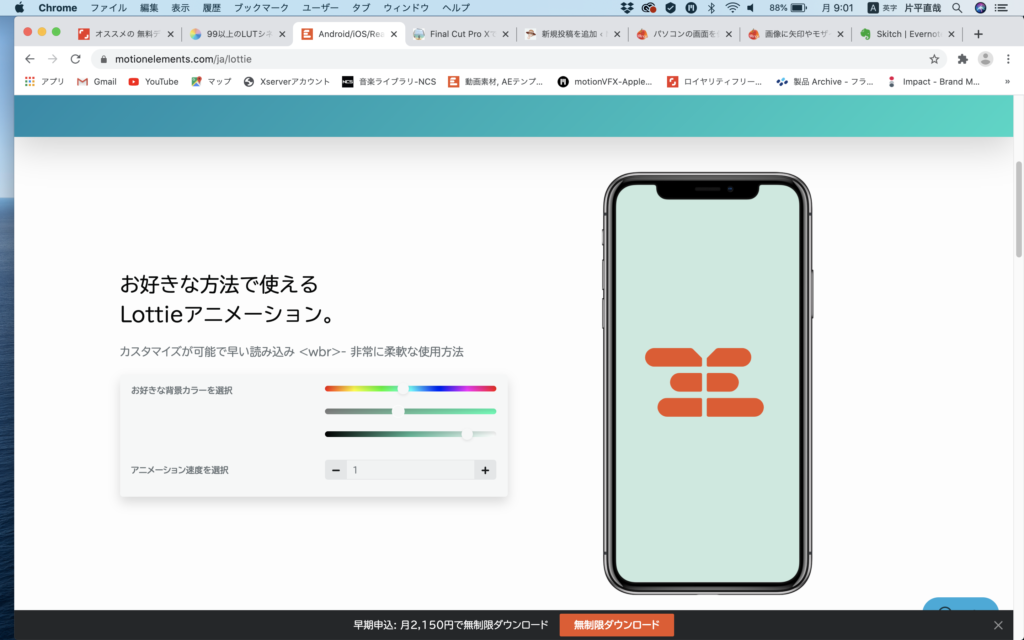Open the 製品 Archive bookmark
The height and width of the screenshot is (640, 1024).
(825, 82)
